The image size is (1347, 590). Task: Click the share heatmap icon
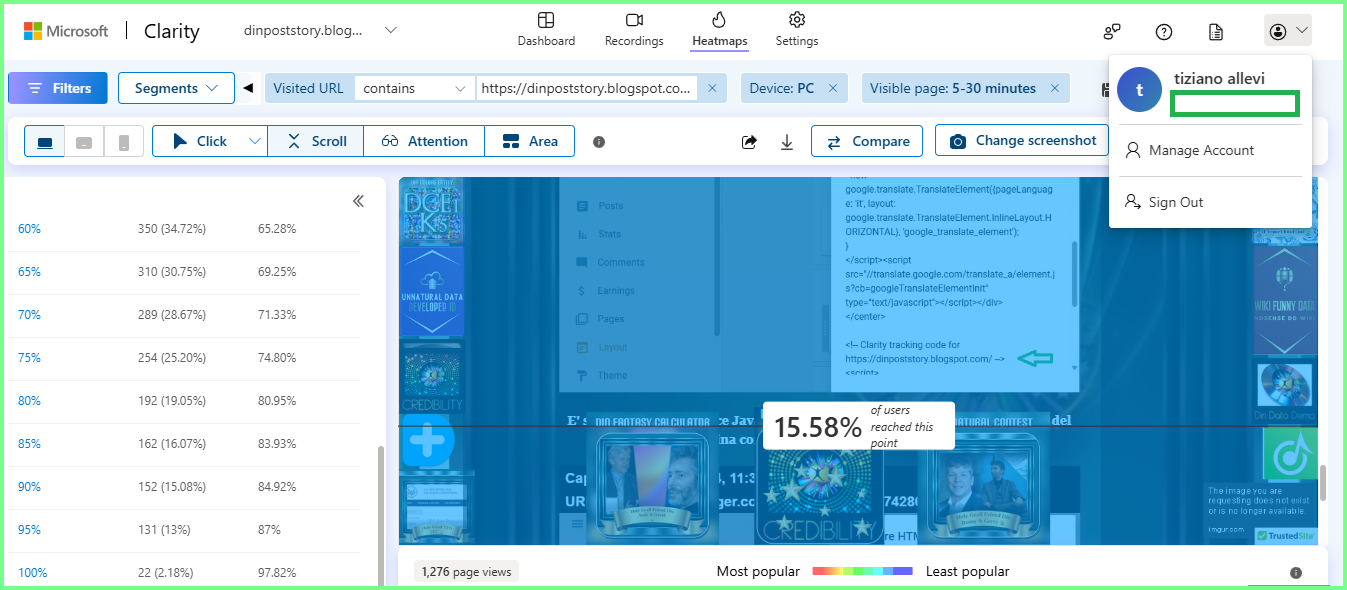(749, 142)
